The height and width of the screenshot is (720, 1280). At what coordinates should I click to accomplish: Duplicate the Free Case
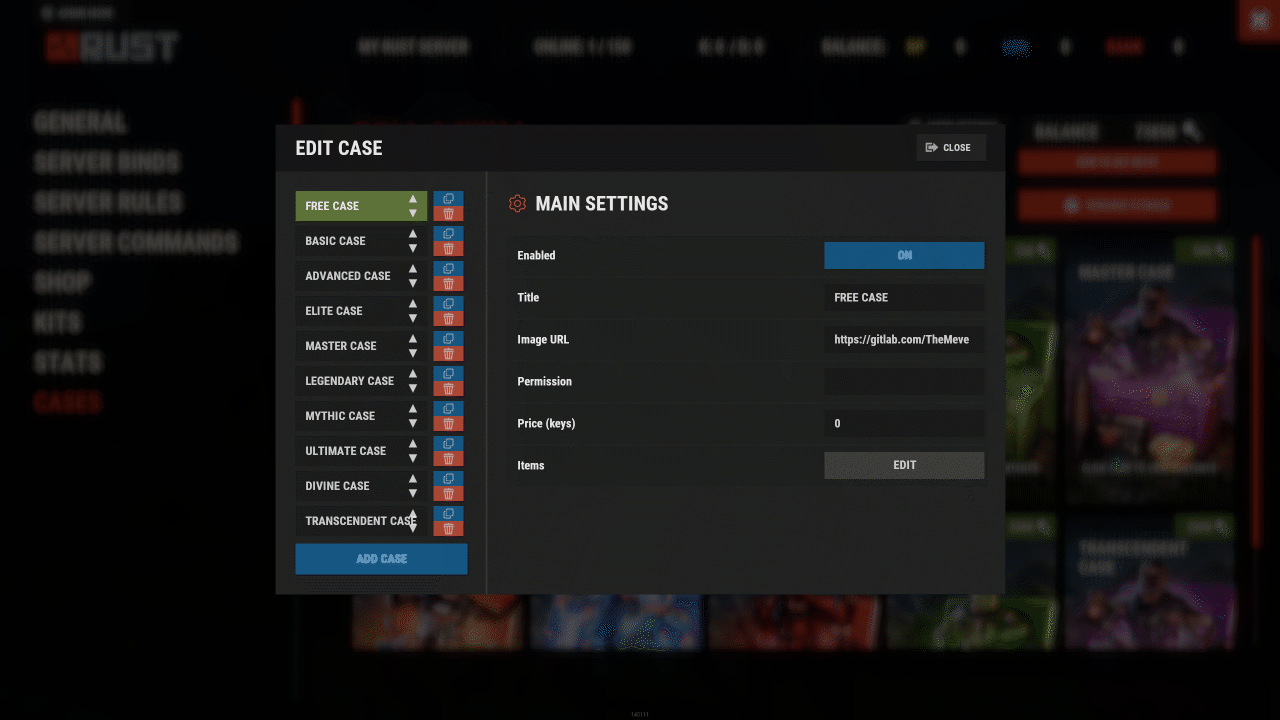tap(448, 199)
